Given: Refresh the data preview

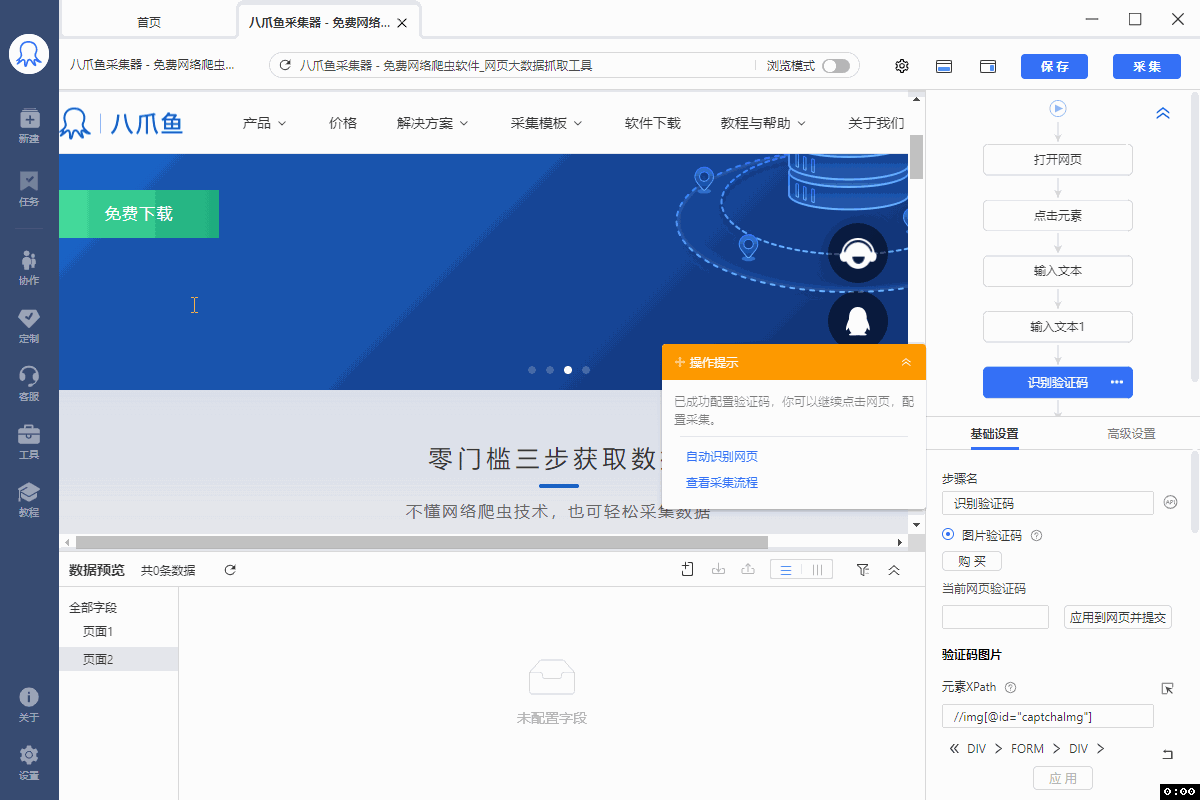Looking at the screenshot, I should [230, 570].
